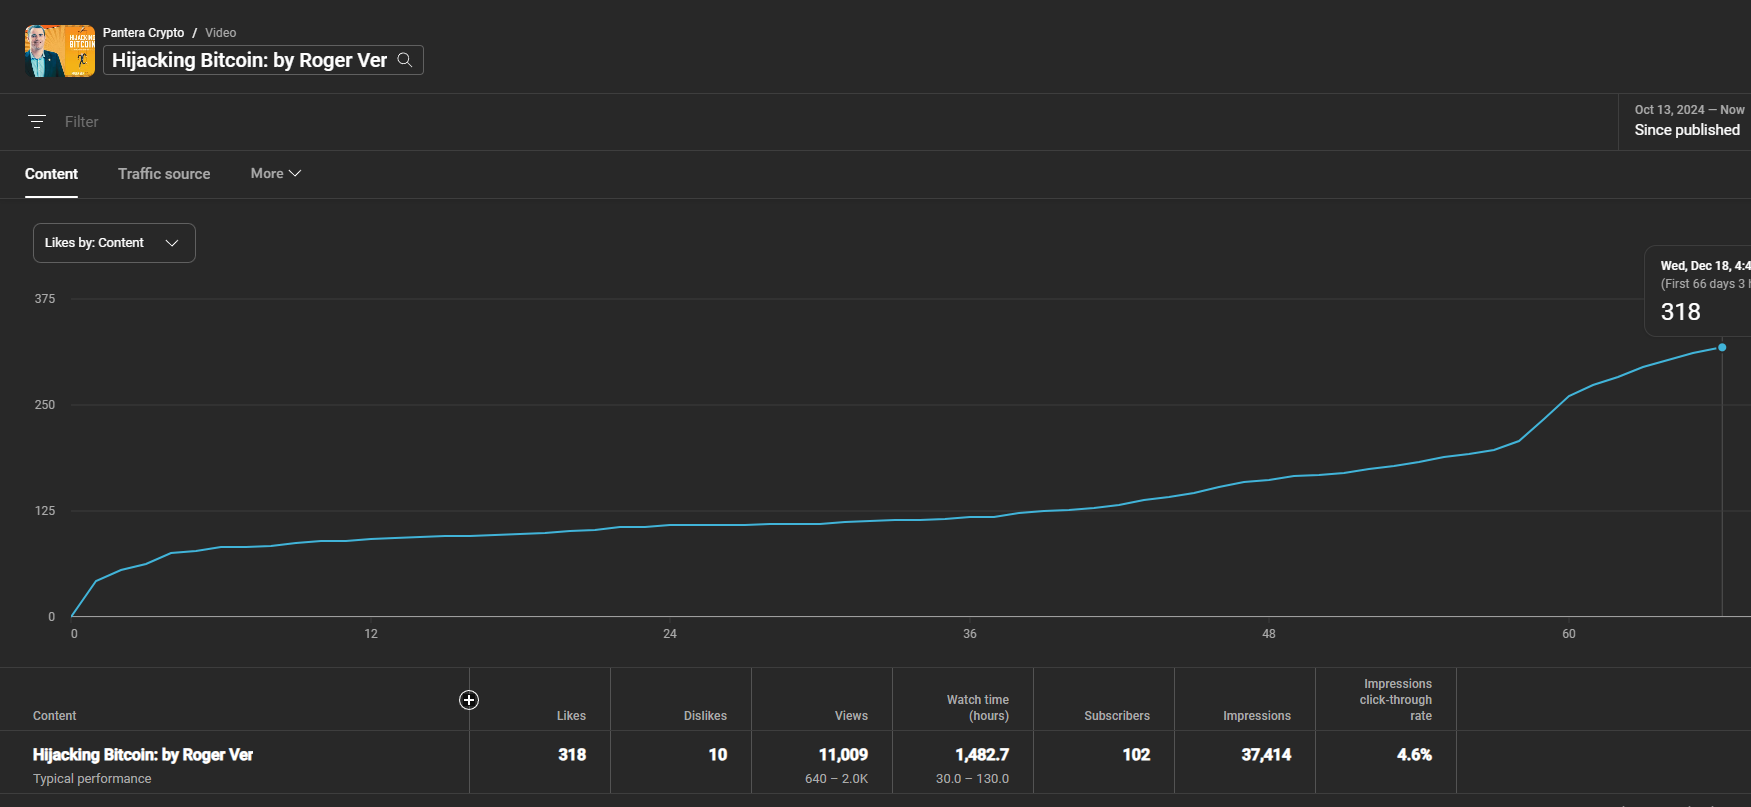Sort by the Views column header
Viewport: 1751px width, 807px height.
coord(851,716)
